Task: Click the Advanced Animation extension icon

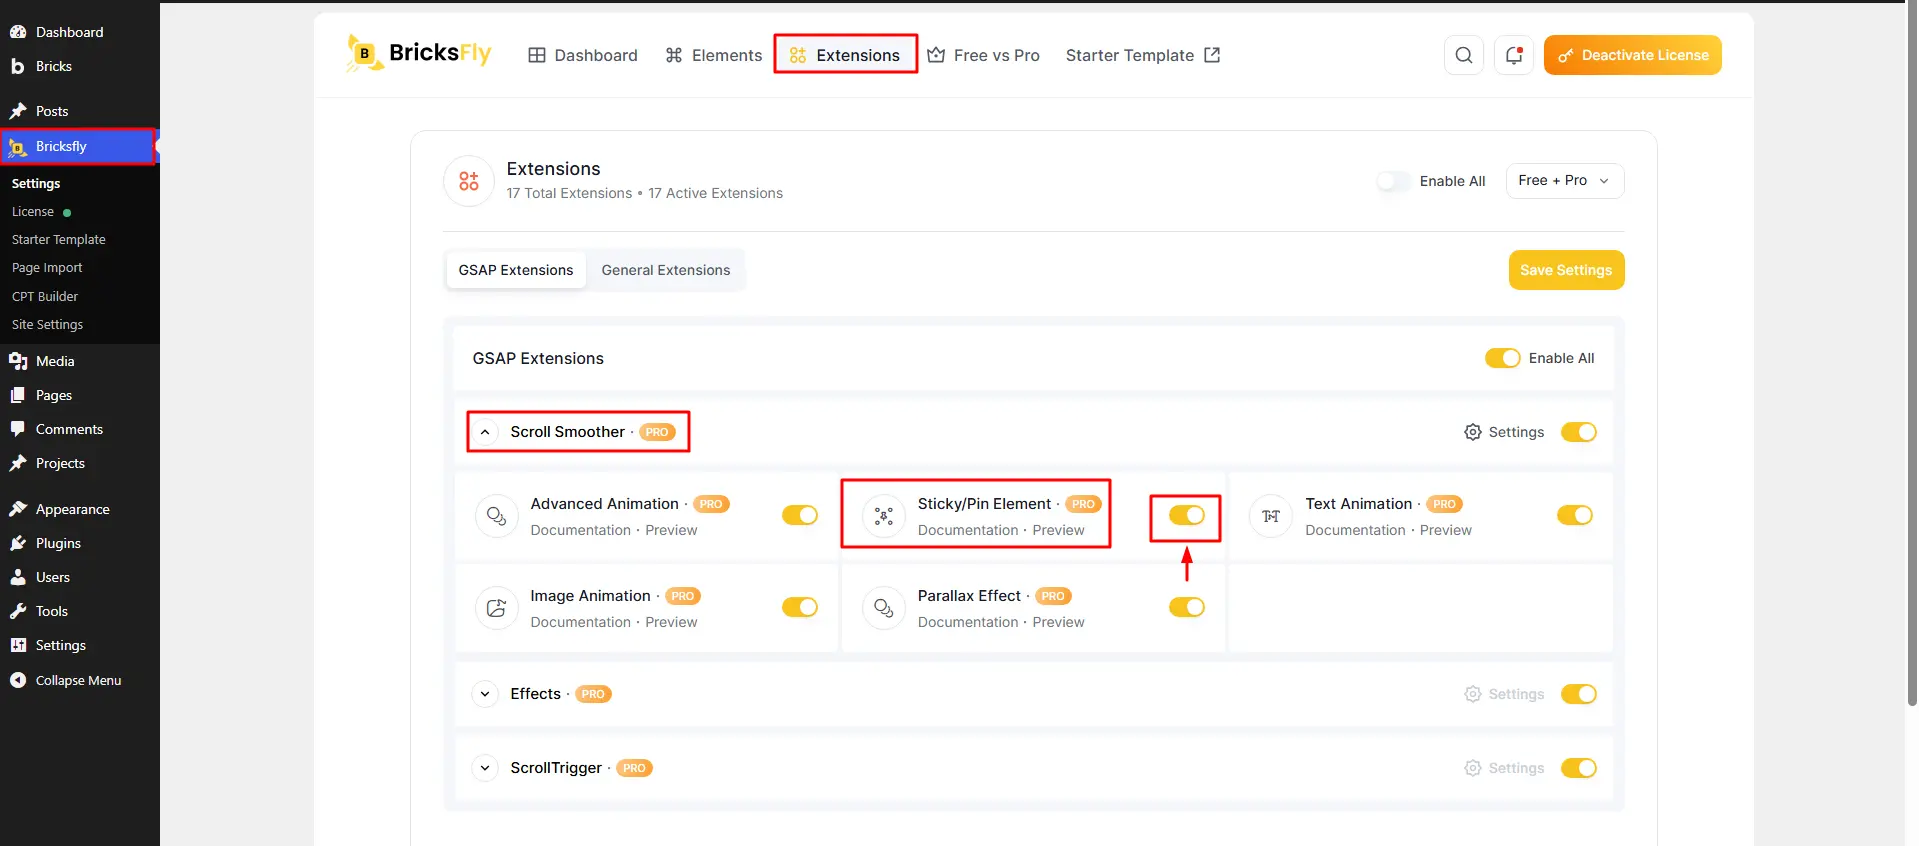Action: 496,516
